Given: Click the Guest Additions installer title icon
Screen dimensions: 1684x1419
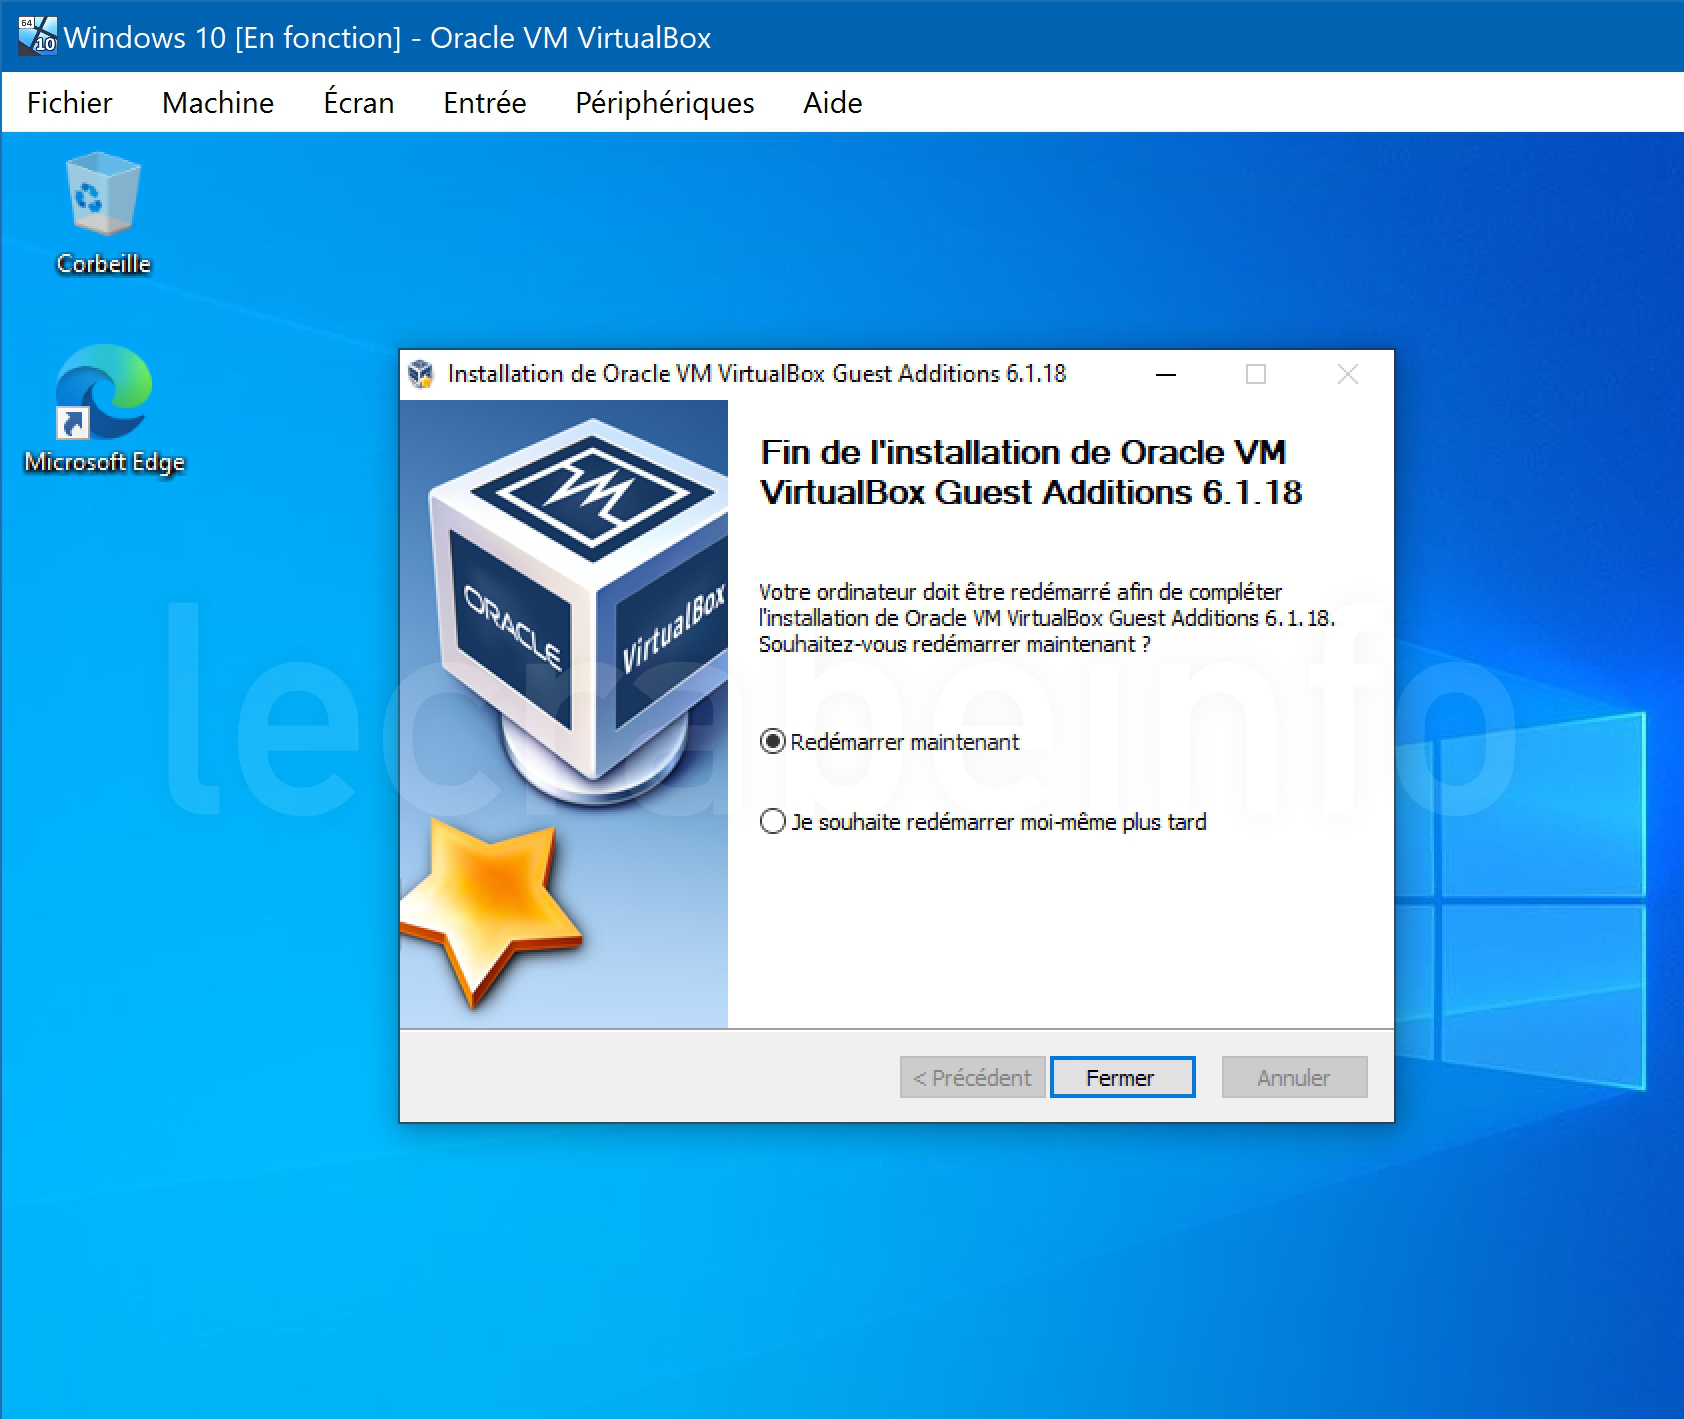Looking at the screenshot, I should 421,374.
